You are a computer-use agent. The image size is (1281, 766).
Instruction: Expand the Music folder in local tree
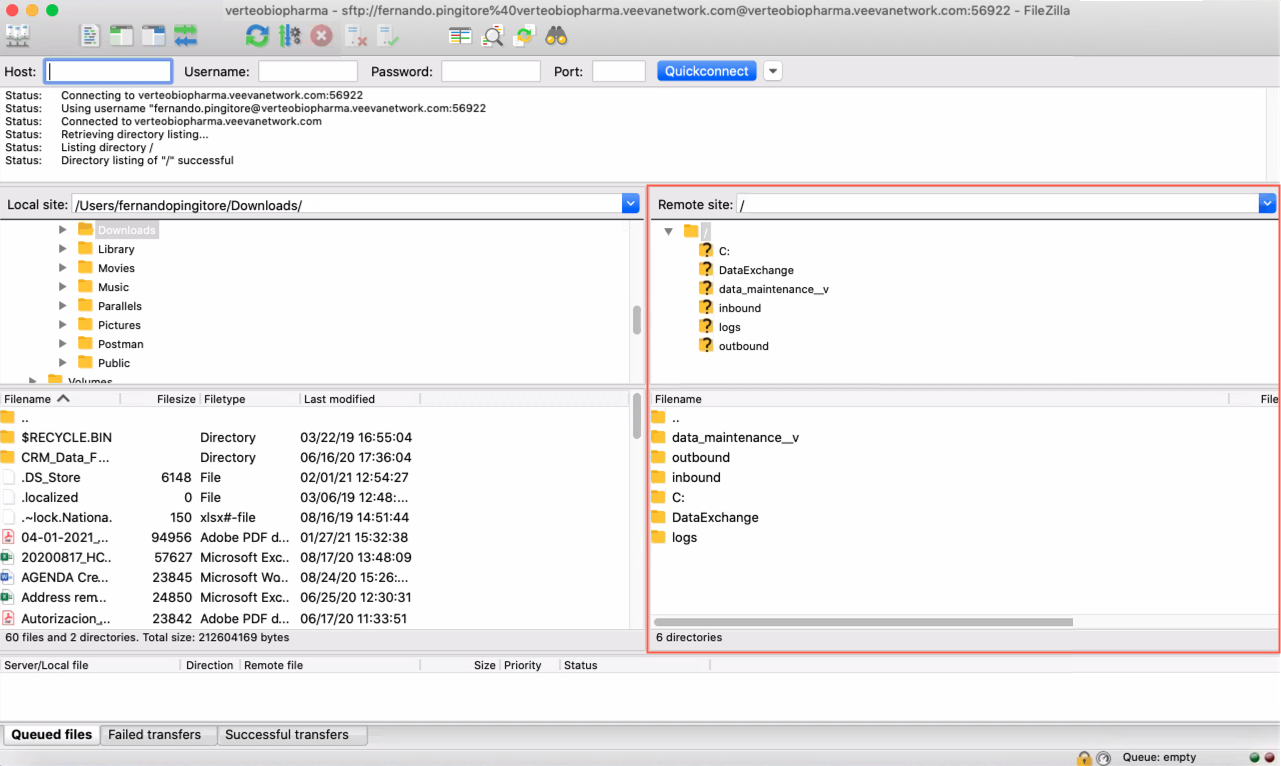tap(63, 287)
